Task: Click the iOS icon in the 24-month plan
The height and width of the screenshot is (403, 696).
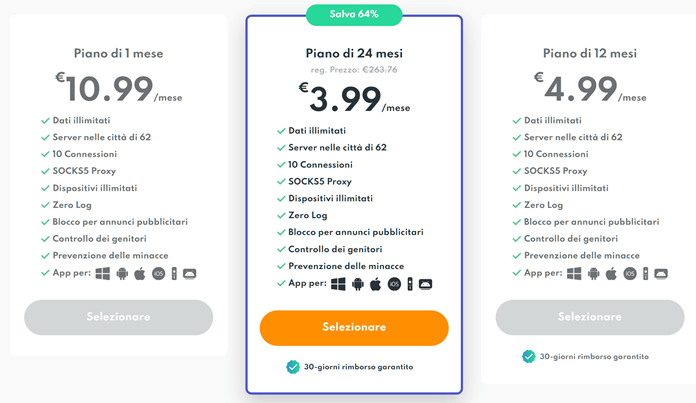Action: click(x=394, y=284)
